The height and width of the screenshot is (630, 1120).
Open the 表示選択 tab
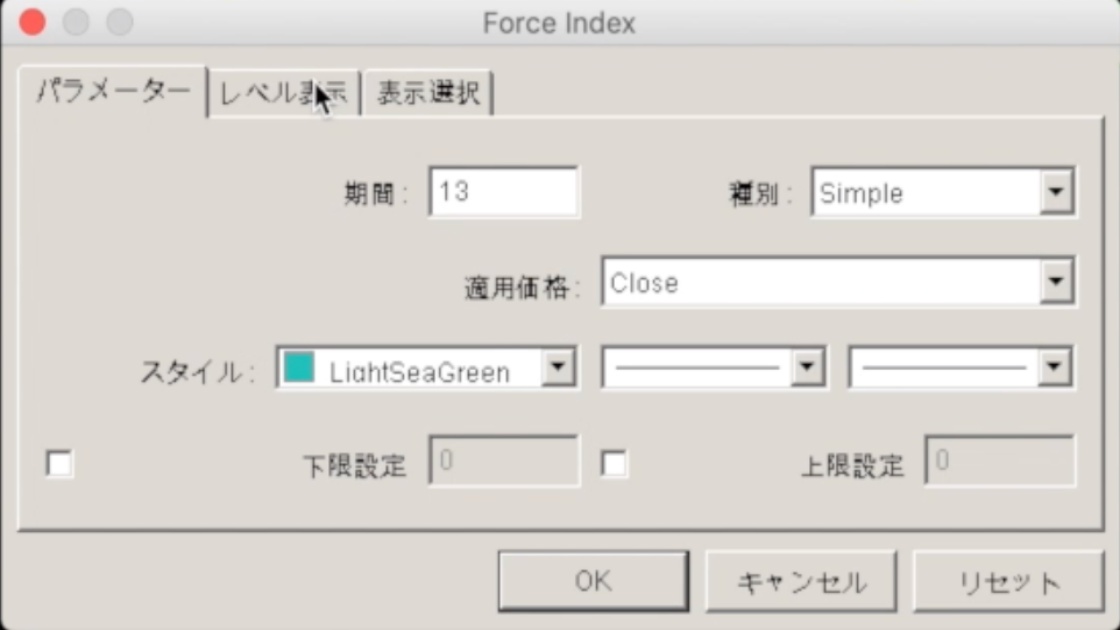coord(428,93)
